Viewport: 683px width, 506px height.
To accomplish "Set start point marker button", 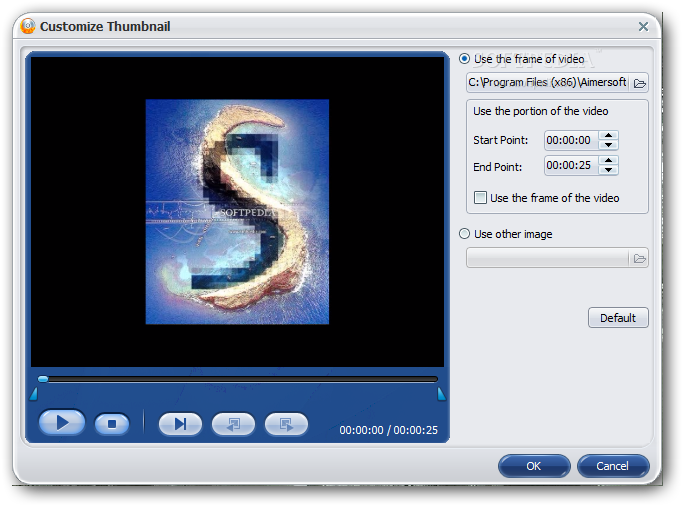I will [233, 424].
